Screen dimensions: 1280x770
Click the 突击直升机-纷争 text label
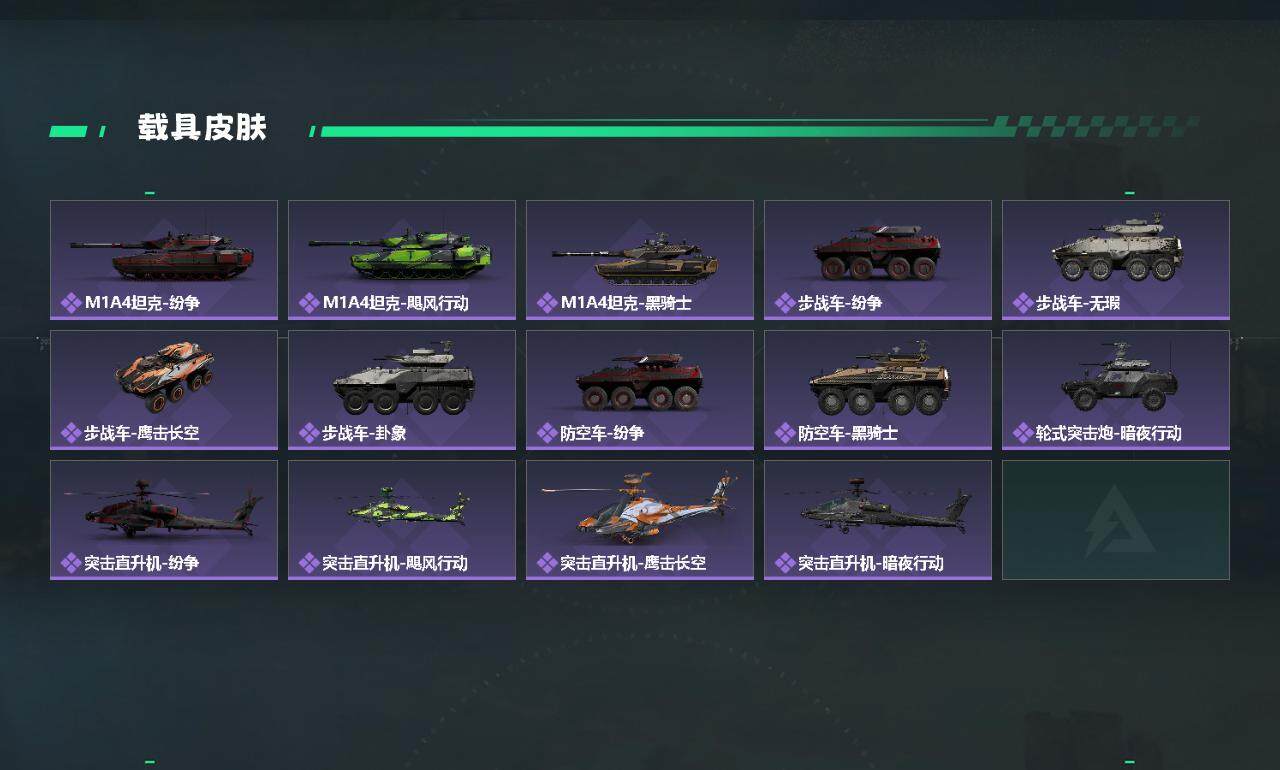tap(141, 563)
